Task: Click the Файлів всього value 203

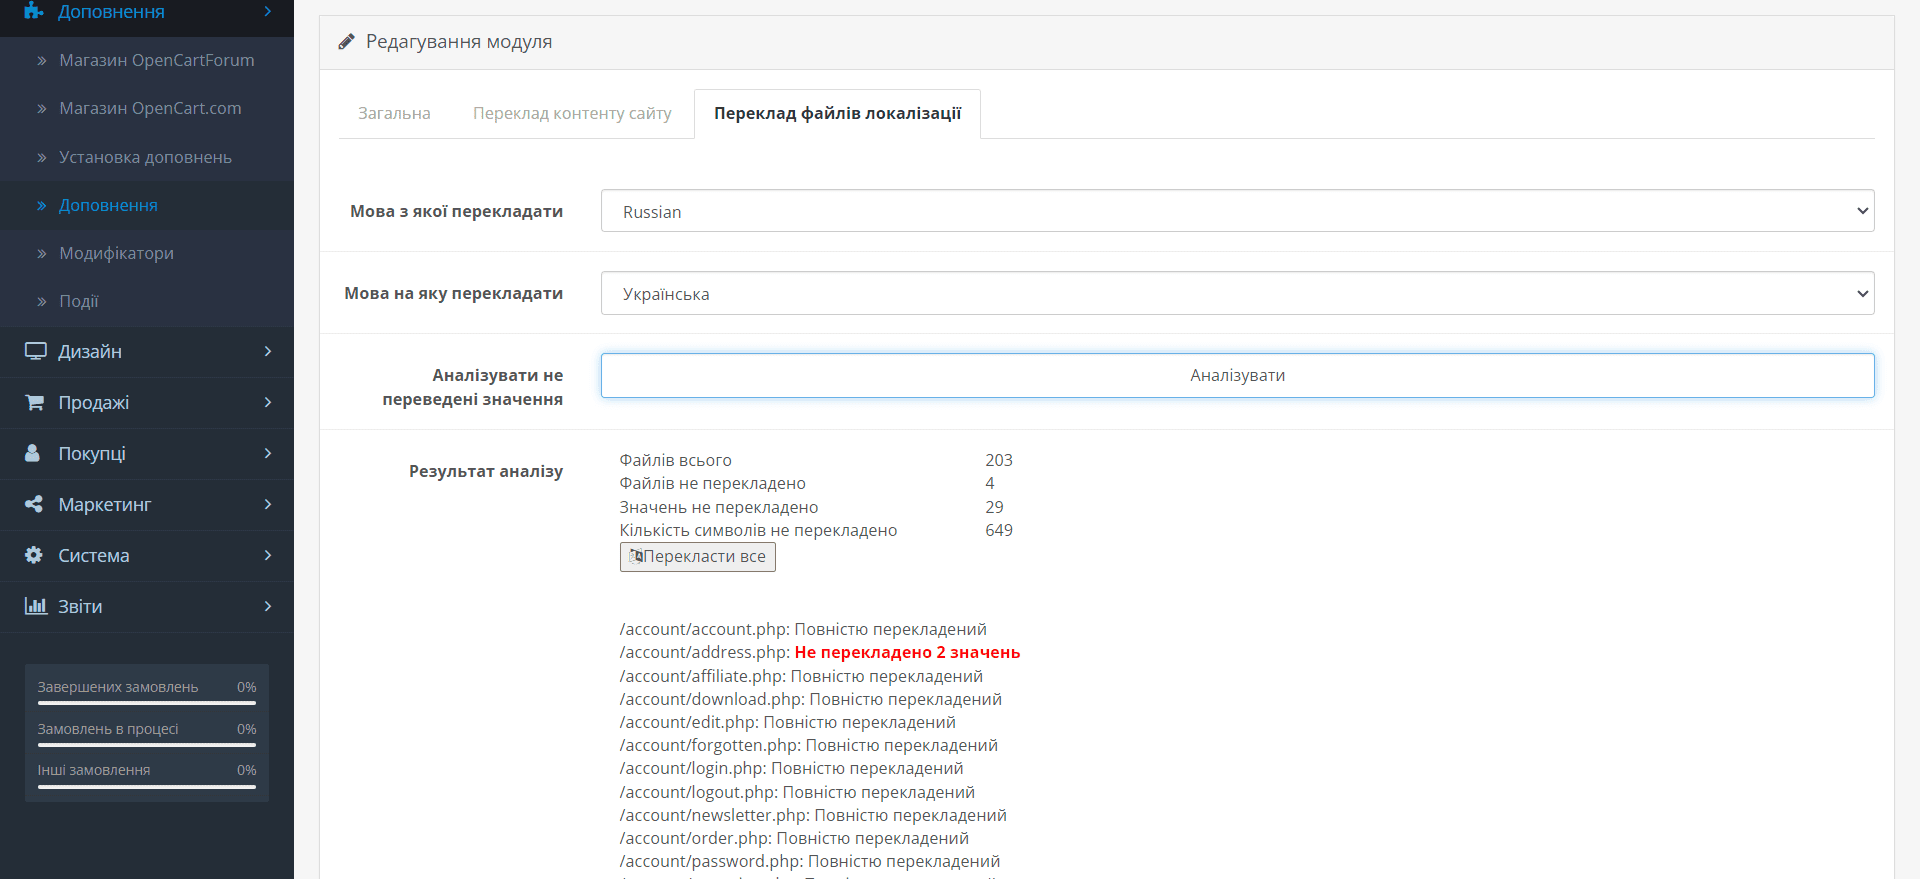Action: pyautogui.click(x=999, y=460)
